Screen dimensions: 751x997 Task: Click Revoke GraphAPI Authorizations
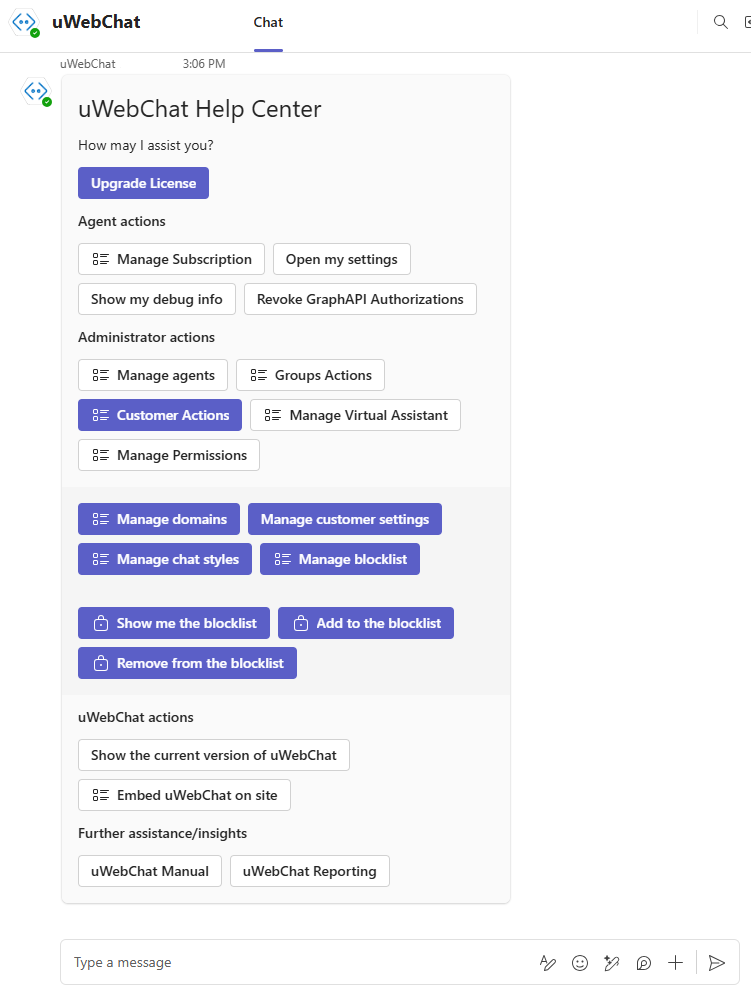[360, 298]
